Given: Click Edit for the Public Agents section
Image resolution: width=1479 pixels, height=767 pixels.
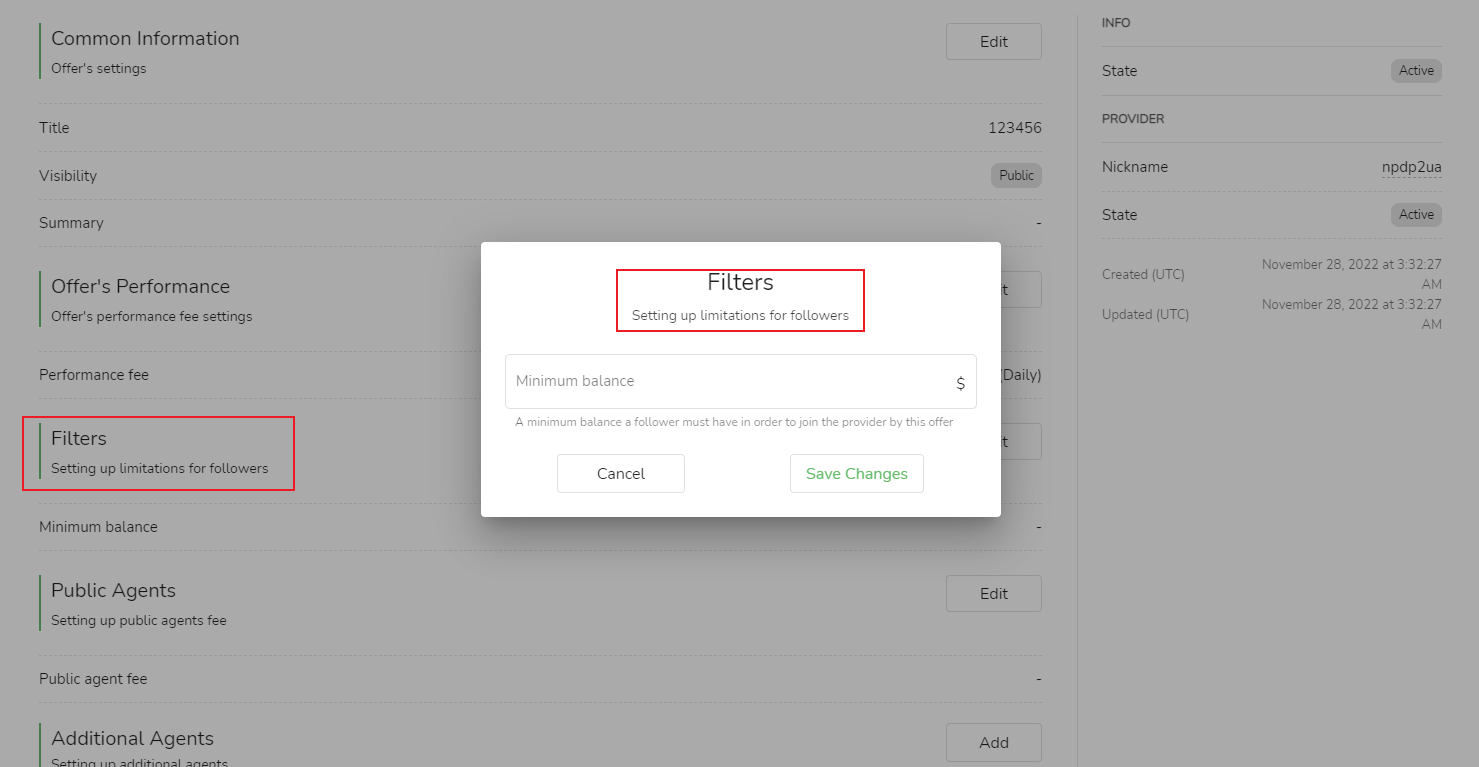Looking at the screenshot, I should [x=993, y=594].
